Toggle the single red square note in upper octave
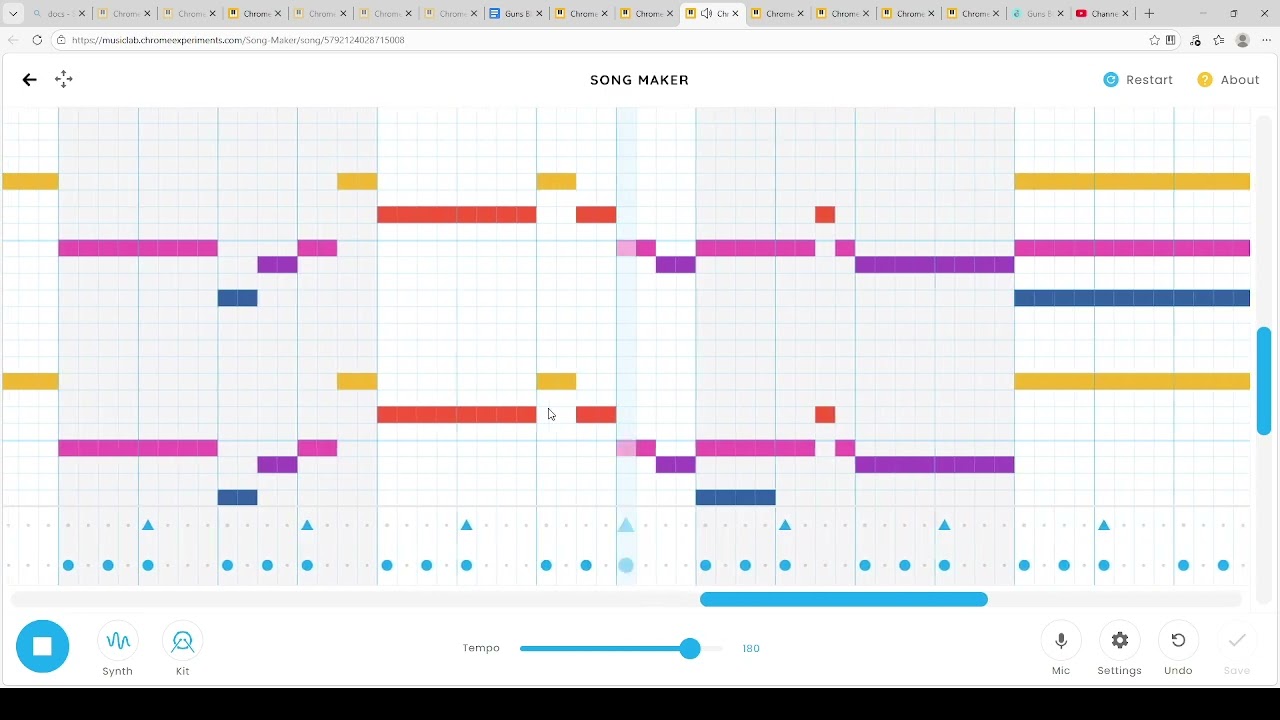The height and width of the screenshot is (720, 1280). tap(825, 215)
